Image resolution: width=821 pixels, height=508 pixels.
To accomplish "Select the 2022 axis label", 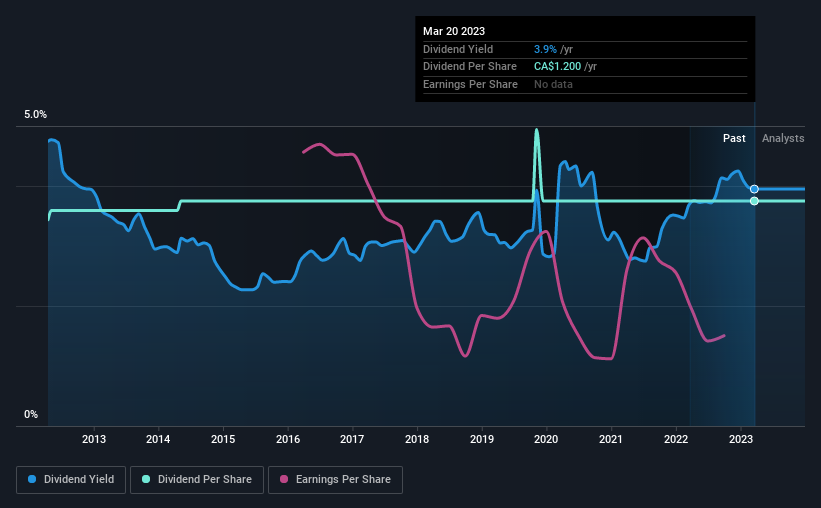I will coord(676,439).
